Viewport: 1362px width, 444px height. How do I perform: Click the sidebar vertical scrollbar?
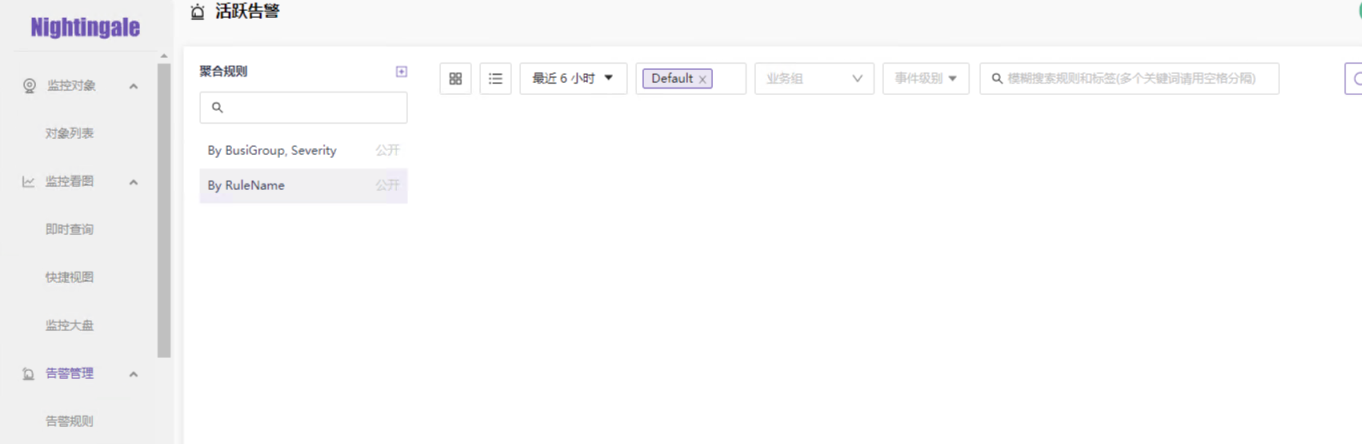164,210
